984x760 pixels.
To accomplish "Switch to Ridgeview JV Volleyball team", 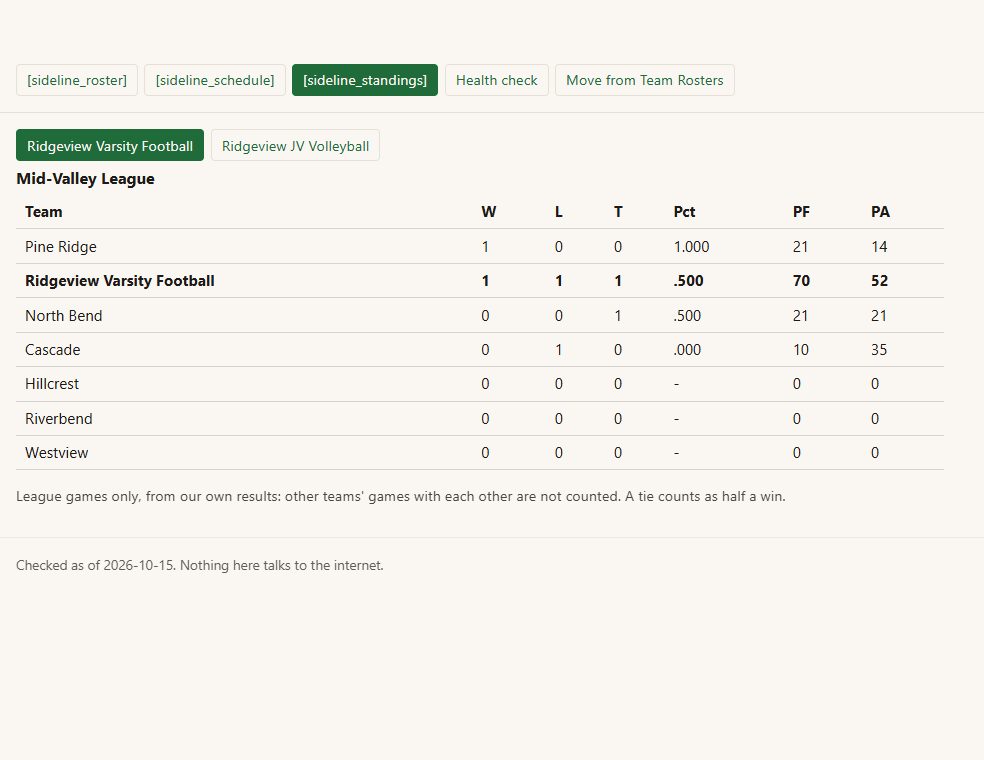I will coord(295,146).
